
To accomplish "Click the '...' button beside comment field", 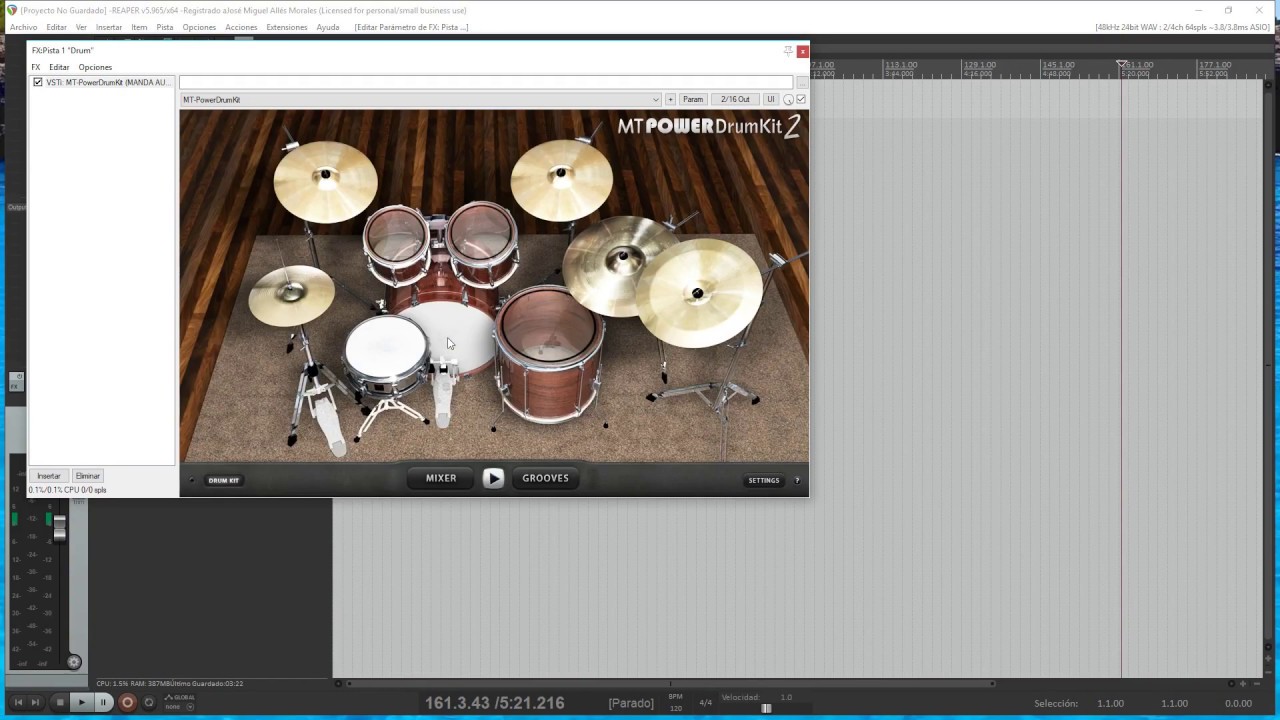I will tap(801, 82).
